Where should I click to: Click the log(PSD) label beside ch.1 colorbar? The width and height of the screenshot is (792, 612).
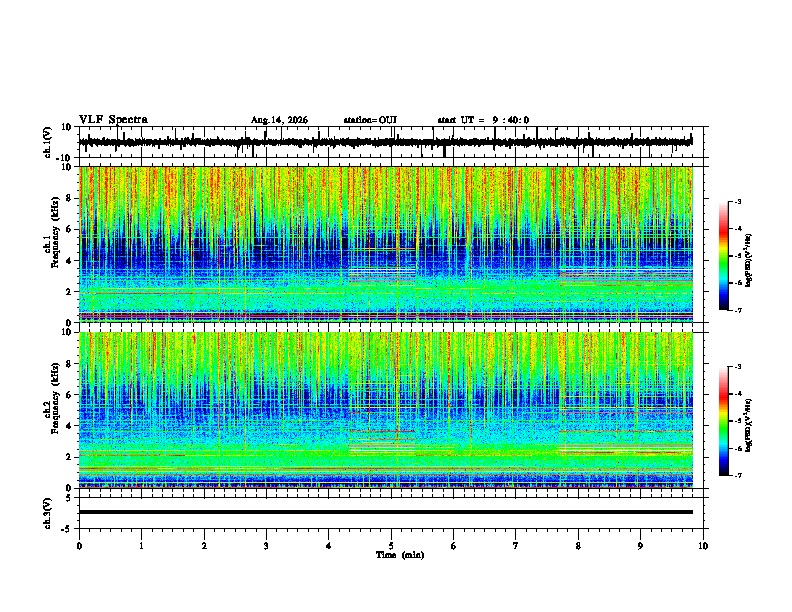point(749,260)
